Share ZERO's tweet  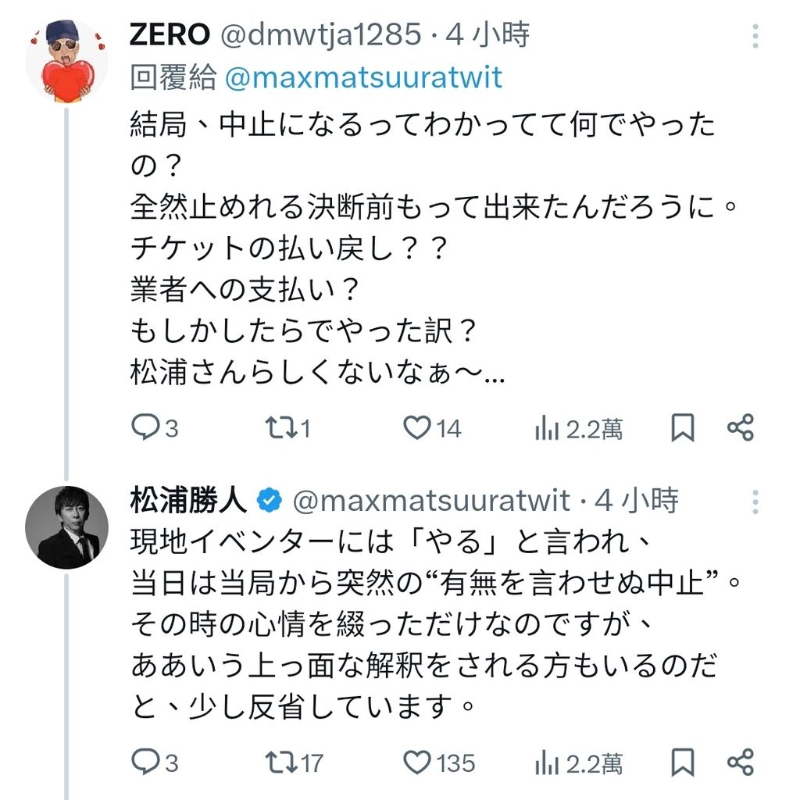point(740,428)
